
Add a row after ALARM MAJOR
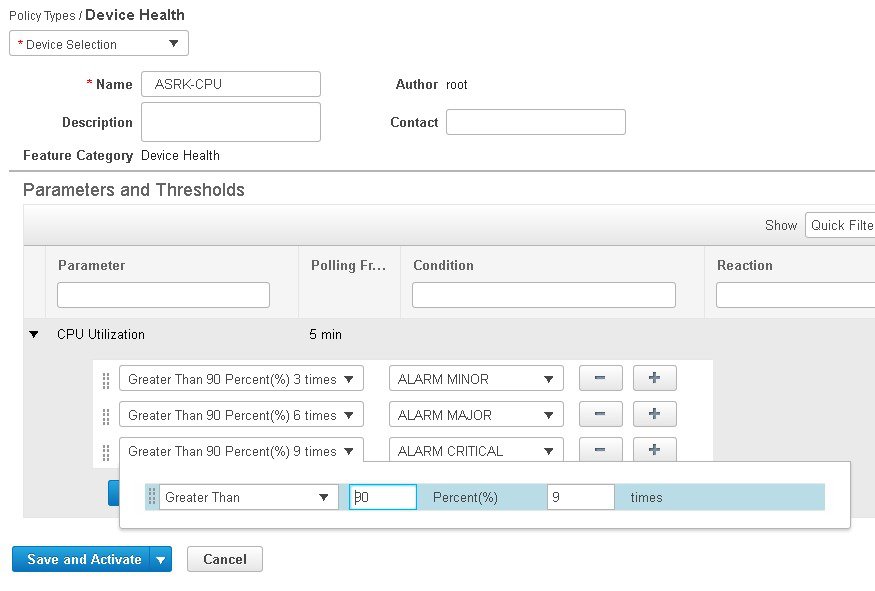coord(655,415)
